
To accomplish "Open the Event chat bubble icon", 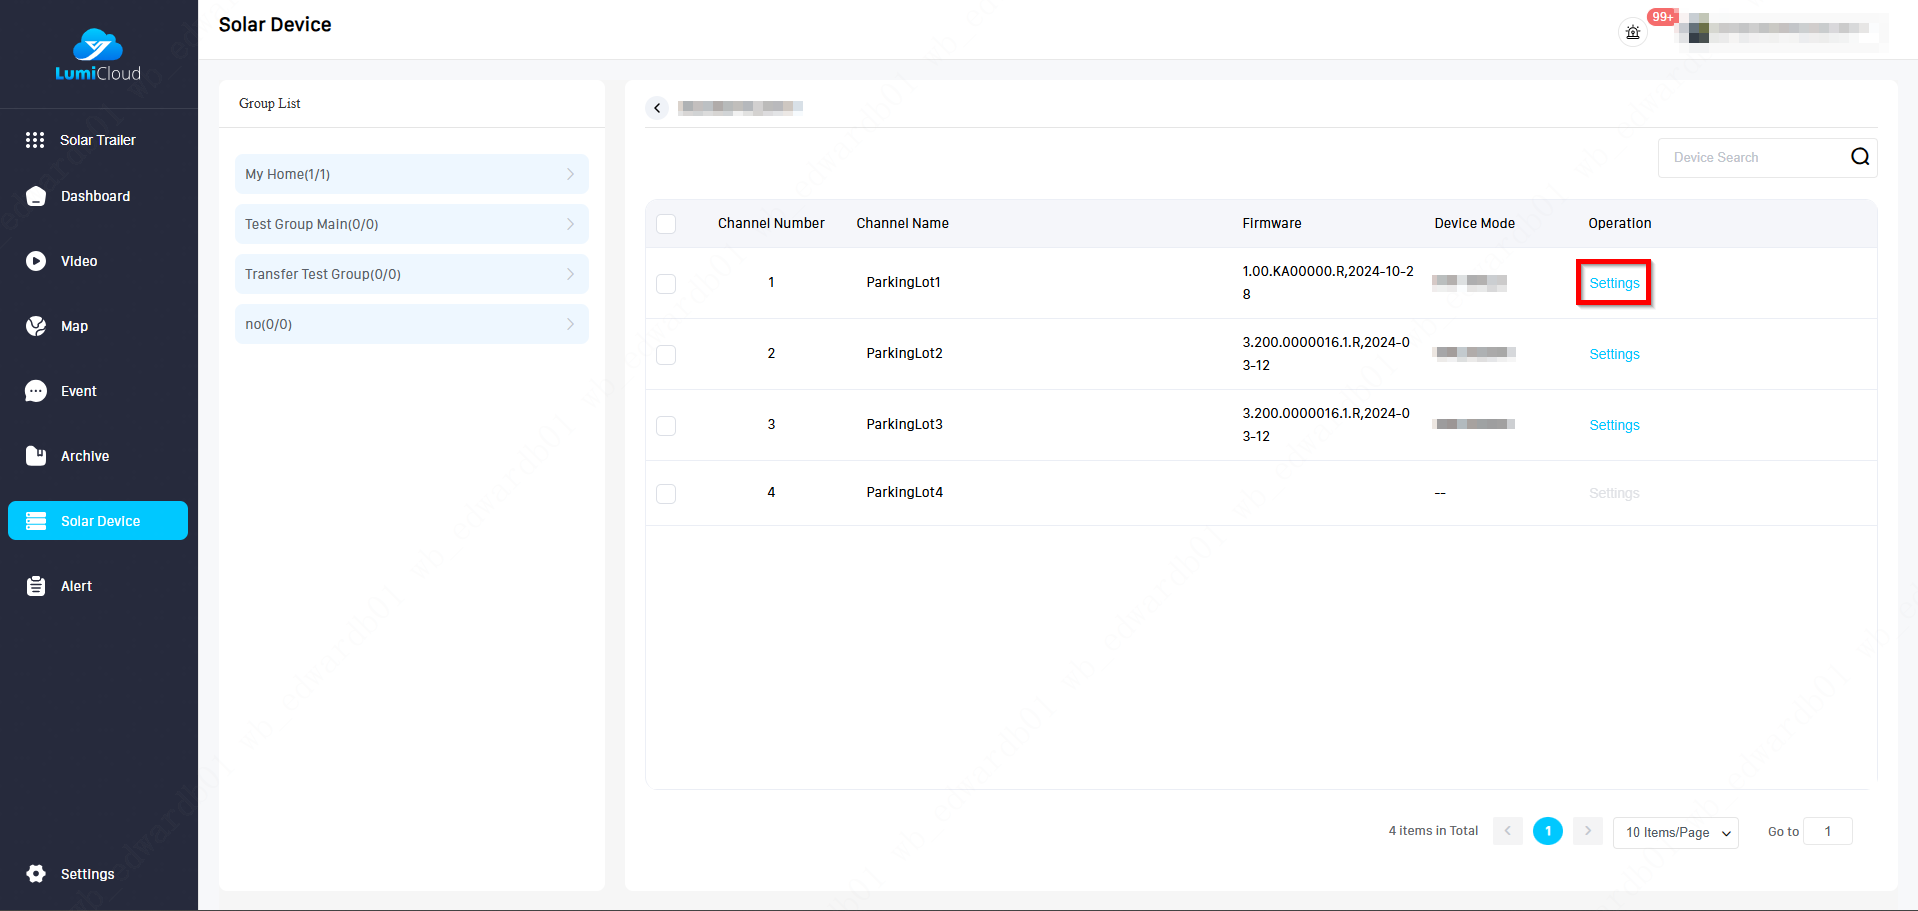I will pyautogui.click(x=36, y=391).
